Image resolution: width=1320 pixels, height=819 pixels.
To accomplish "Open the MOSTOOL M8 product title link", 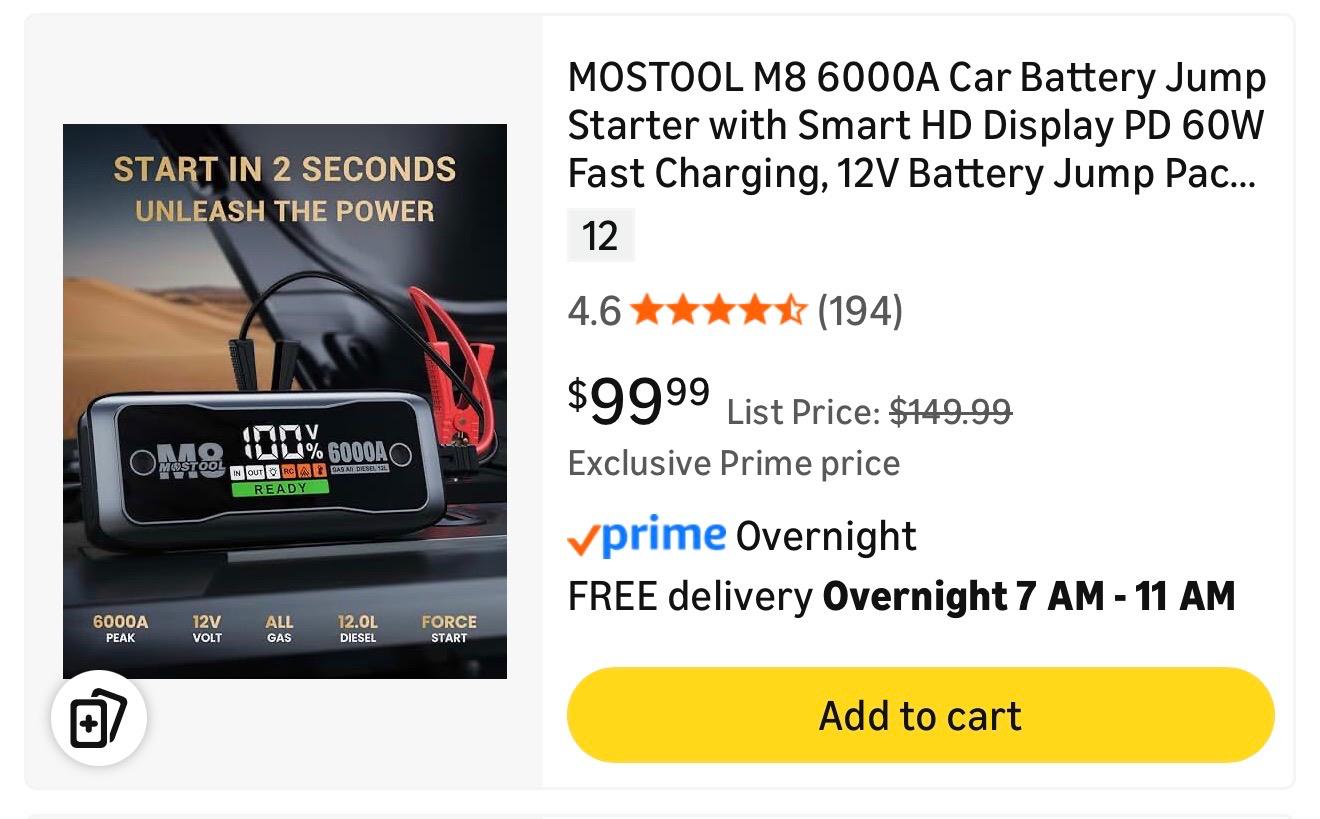I will (916, 126).
